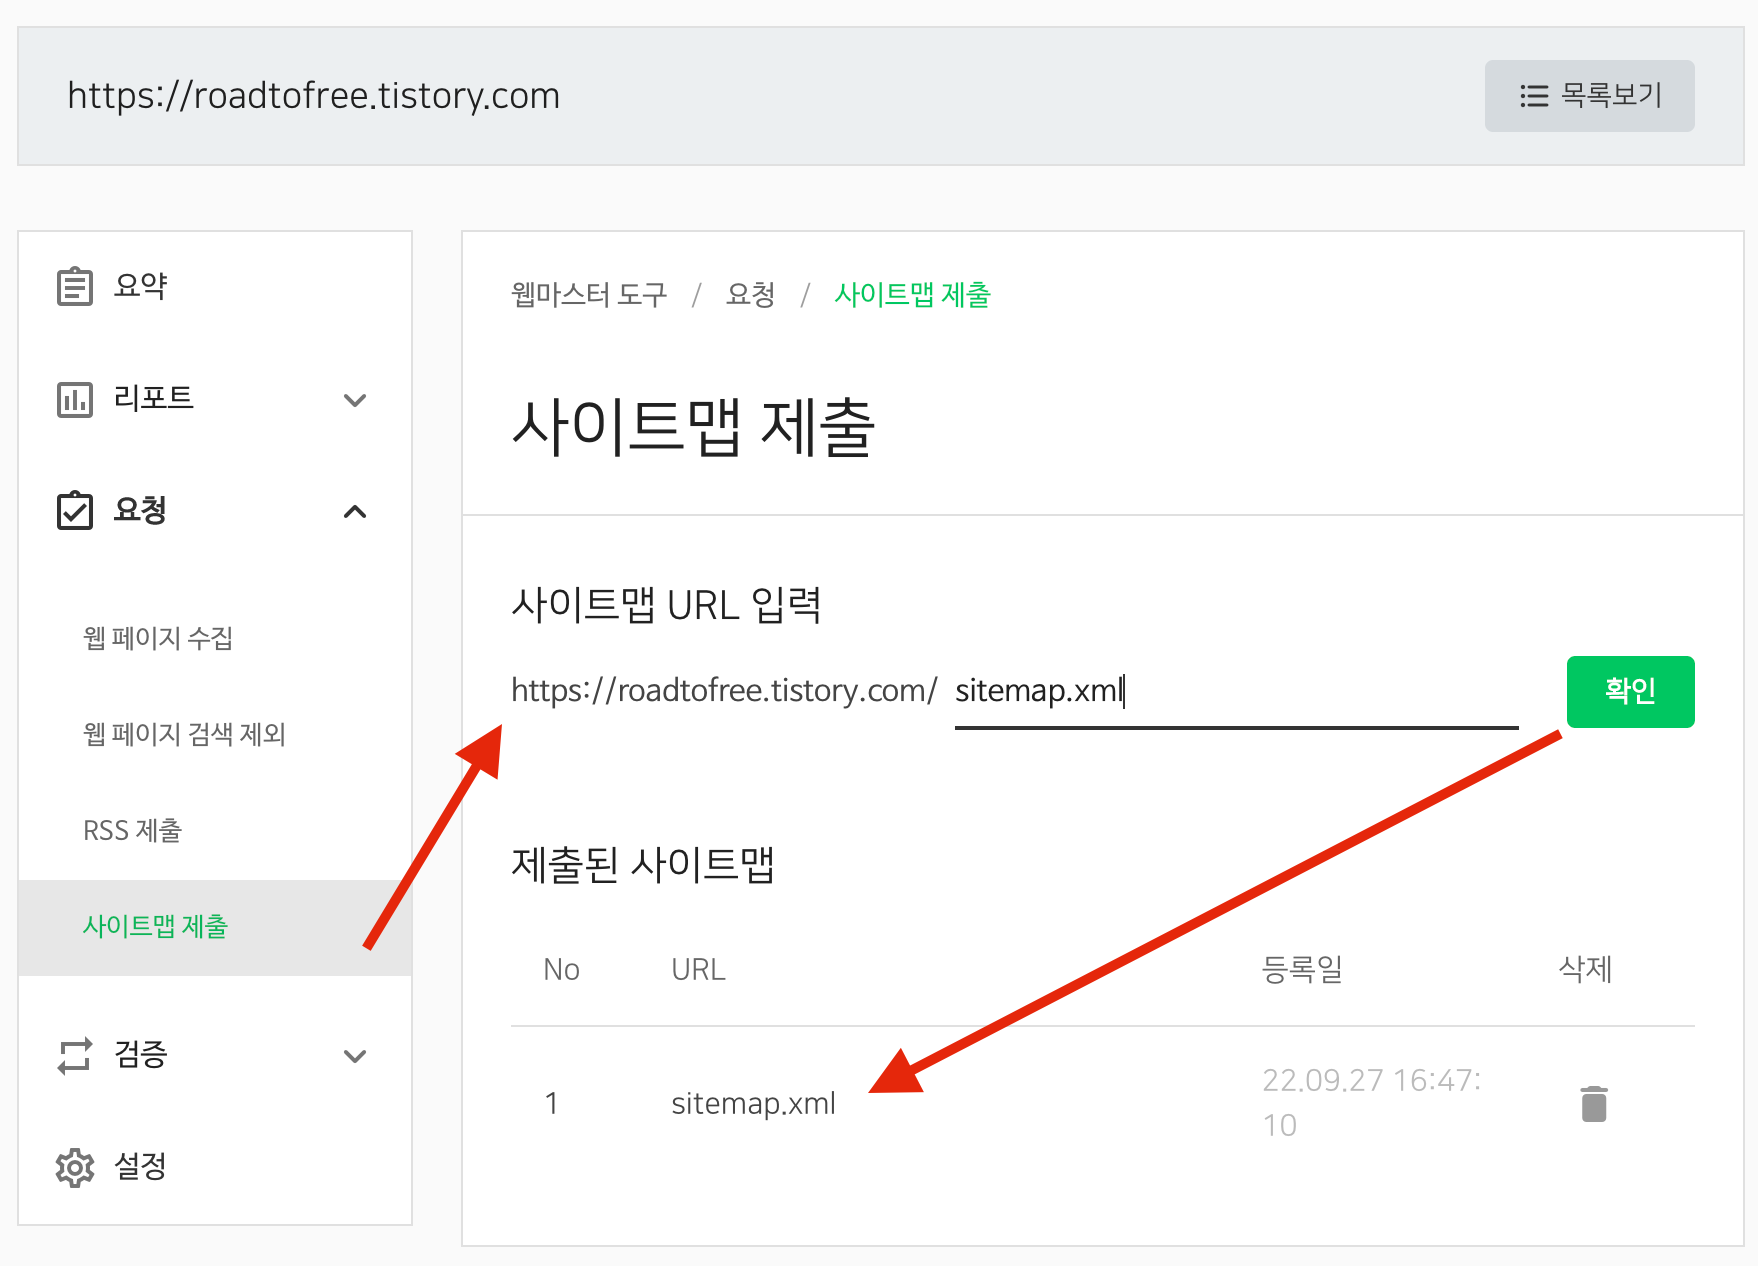
Task: Select 웹 페이지 검색 제외 in sidebar
Action: pyautogui.click(x=184, y=735)
